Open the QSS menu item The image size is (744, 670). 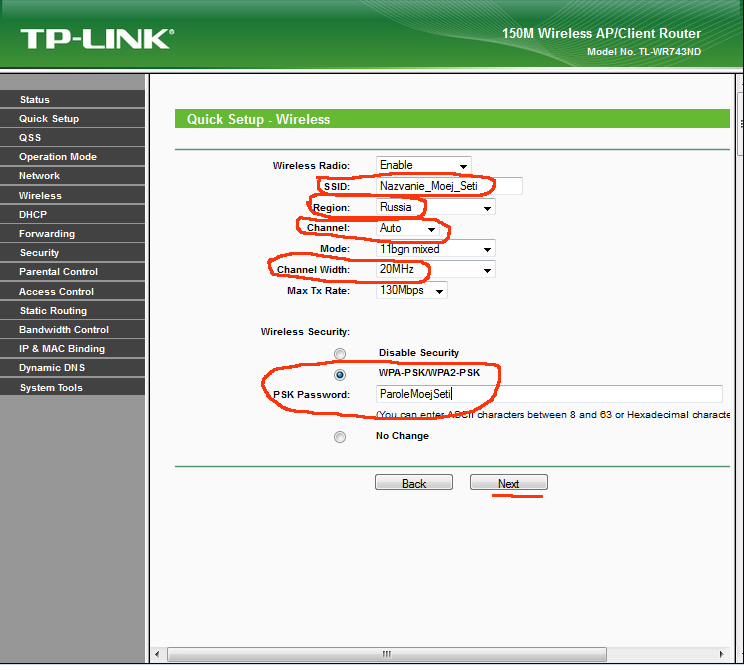point(73,138)
